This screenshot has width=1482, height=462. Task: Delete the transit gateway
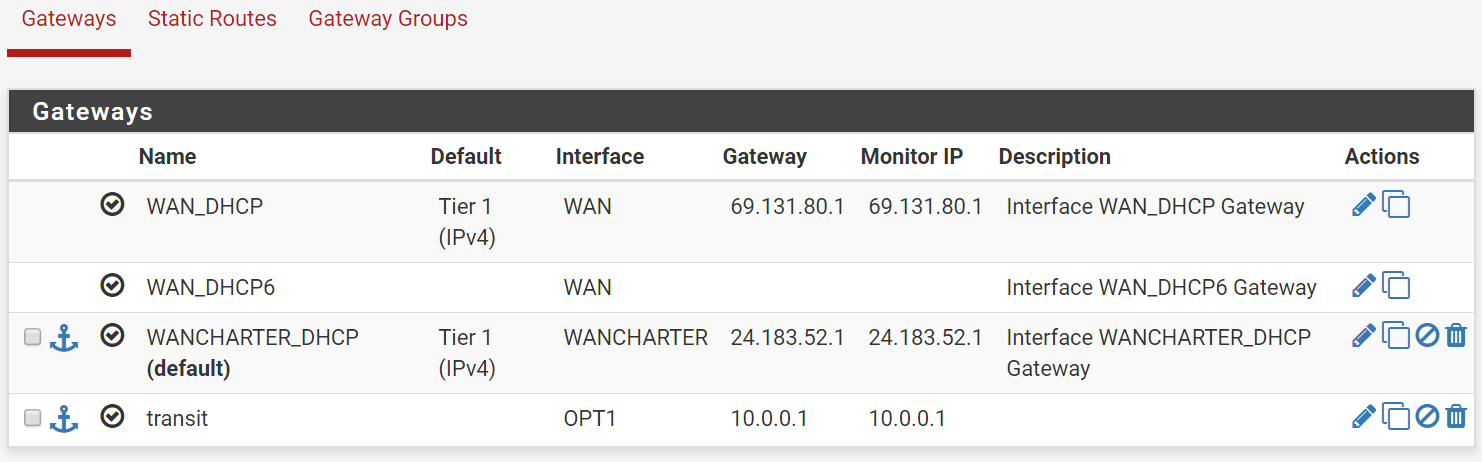[1457, 416]
